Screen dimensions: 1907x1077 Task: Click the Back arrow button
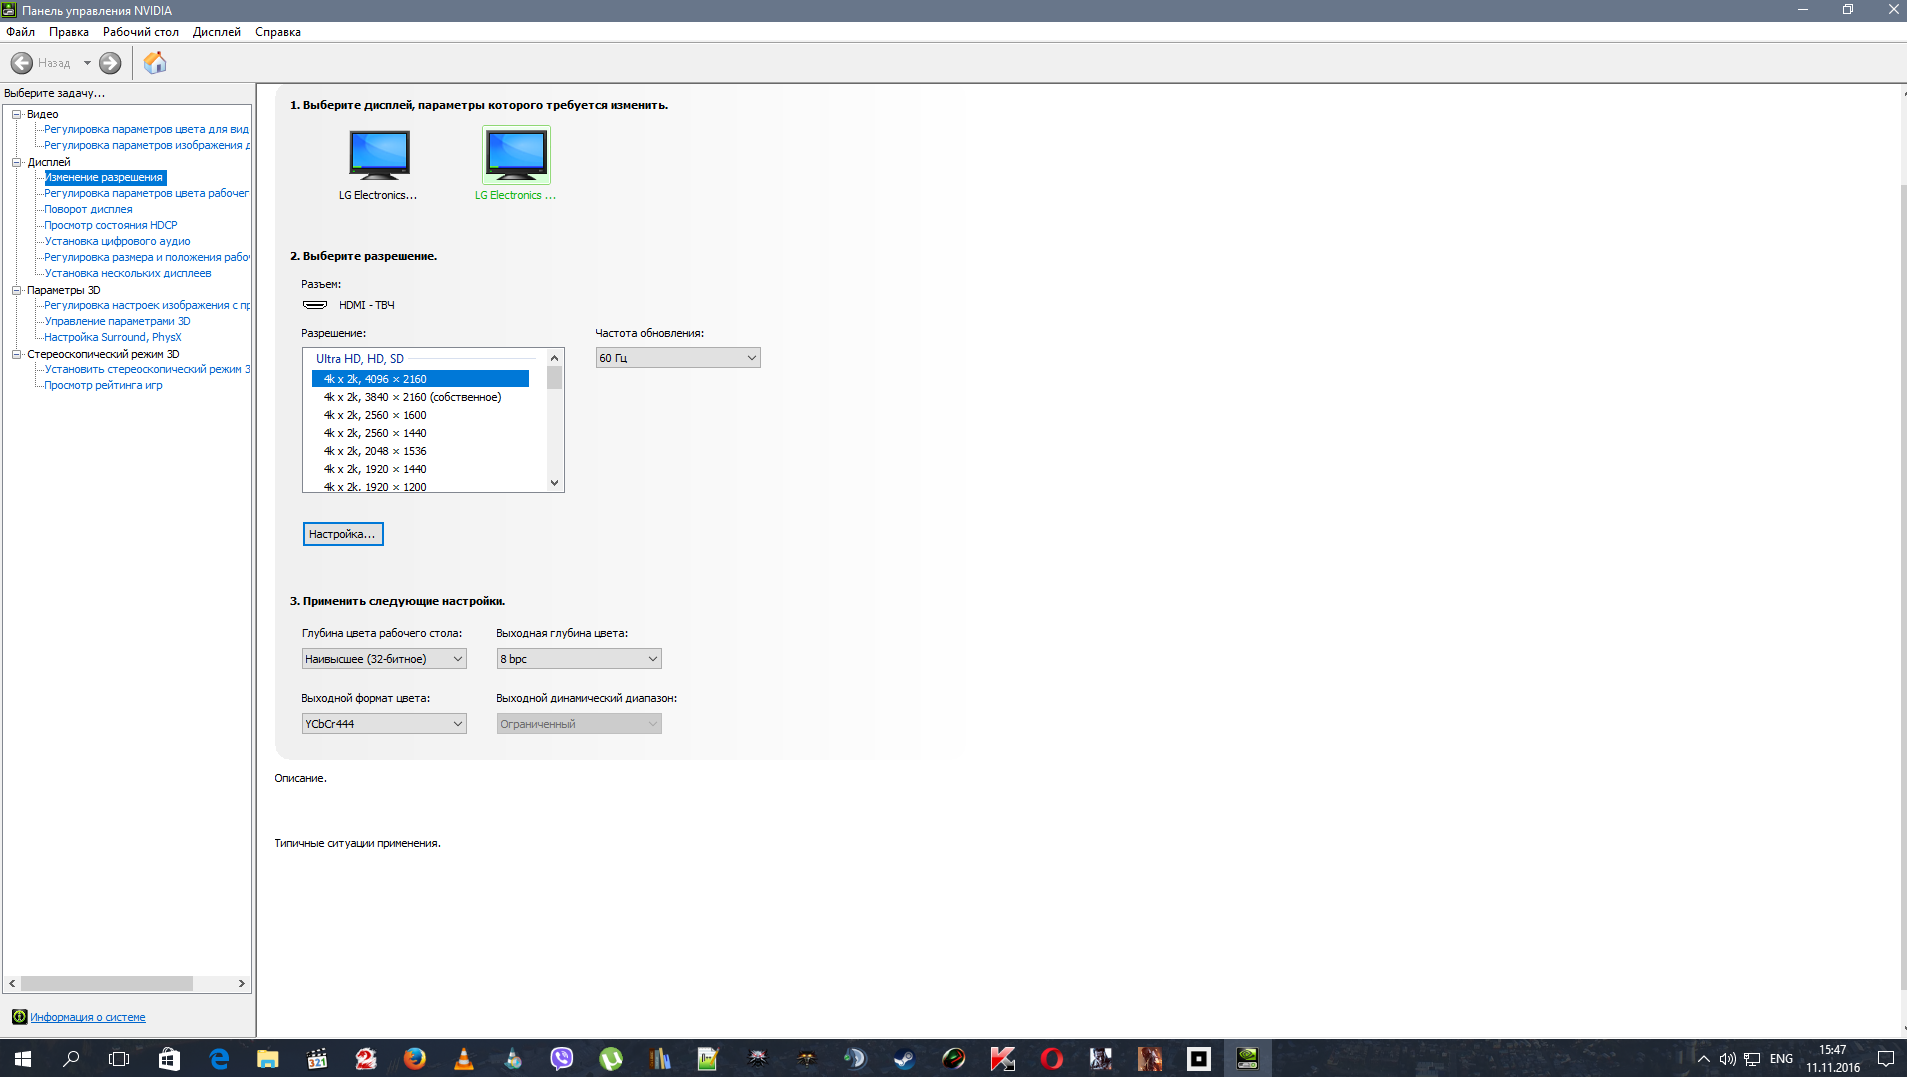[22, 63]
